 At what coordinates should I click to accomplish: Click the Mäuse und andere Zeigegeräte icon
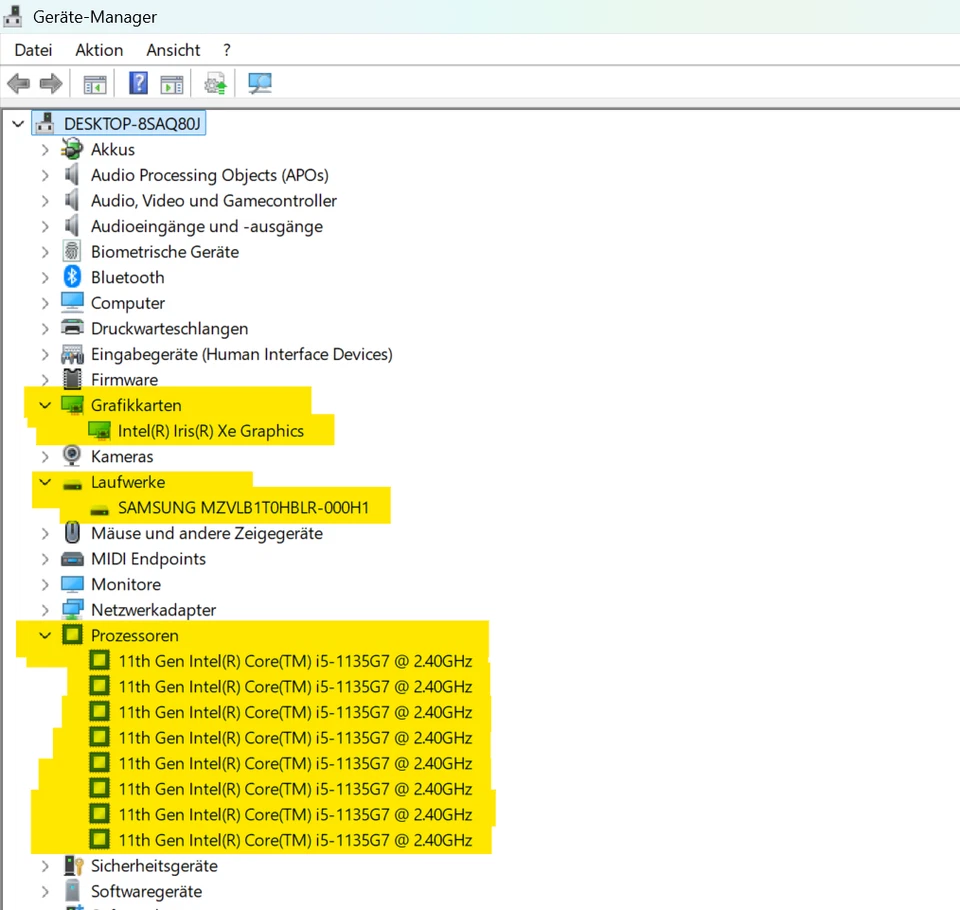[72, 532]
